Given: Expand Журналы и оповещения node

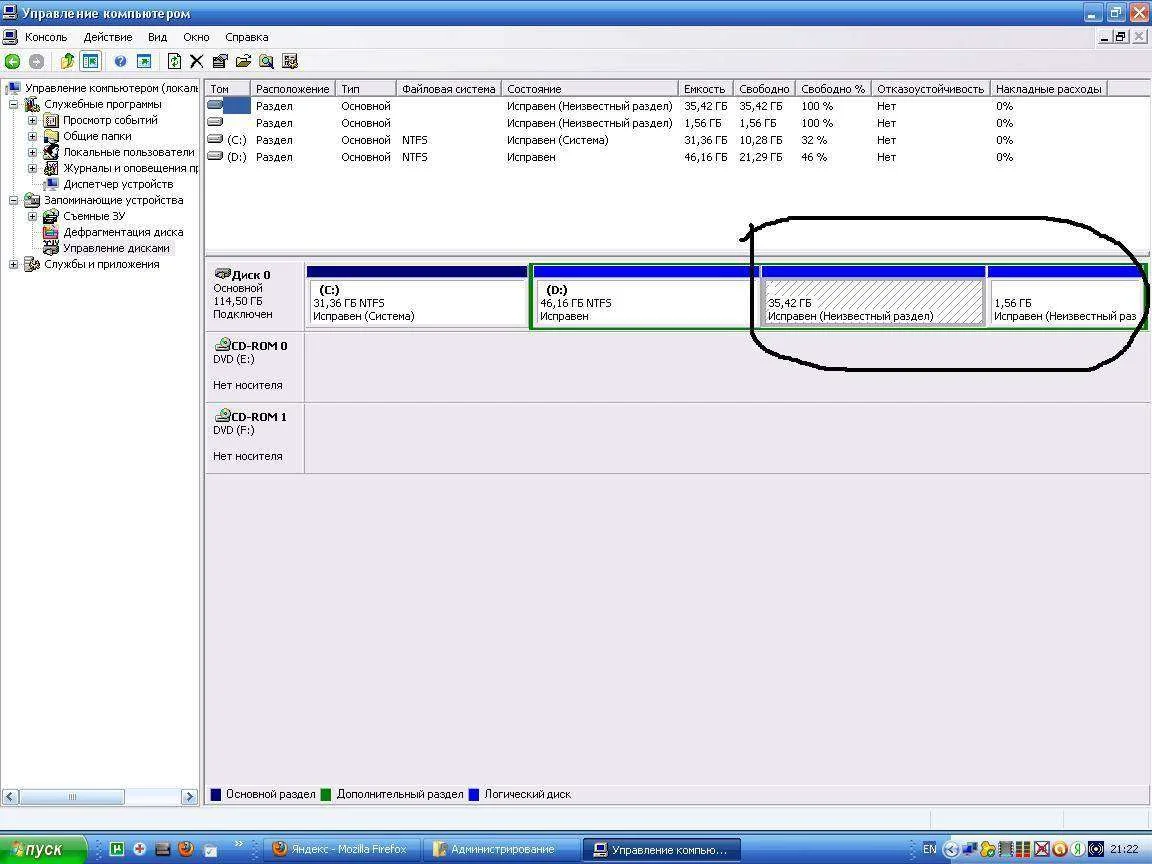Looking at the screenshot, I should 32,168.
